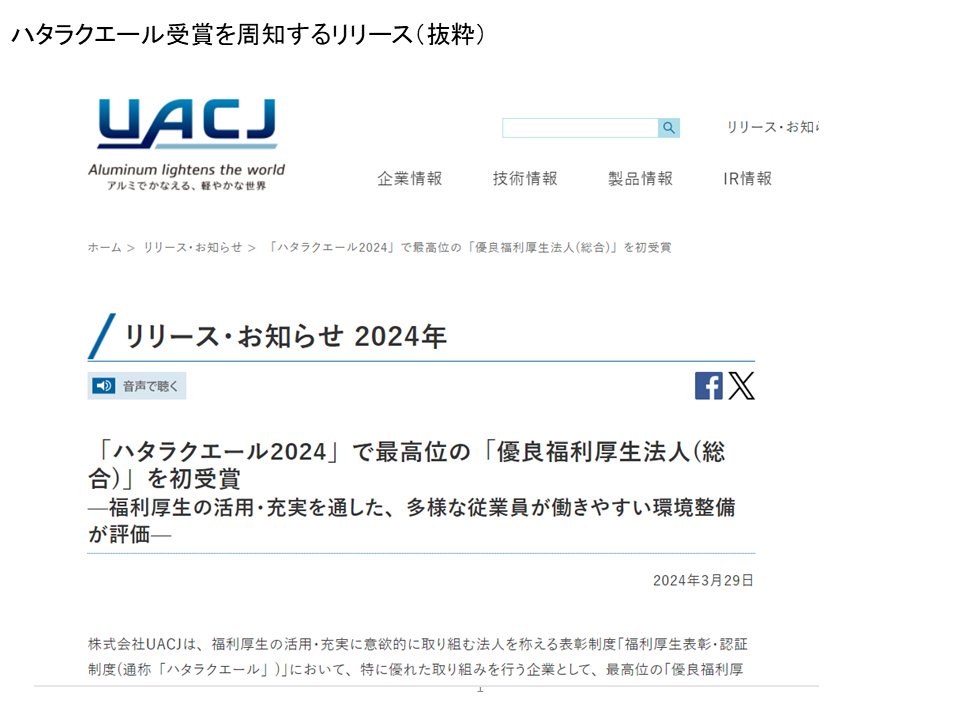This screenshot has width=960, height=720.
Task: Share the release on Facebook
Action: click(x=708, y=386)
